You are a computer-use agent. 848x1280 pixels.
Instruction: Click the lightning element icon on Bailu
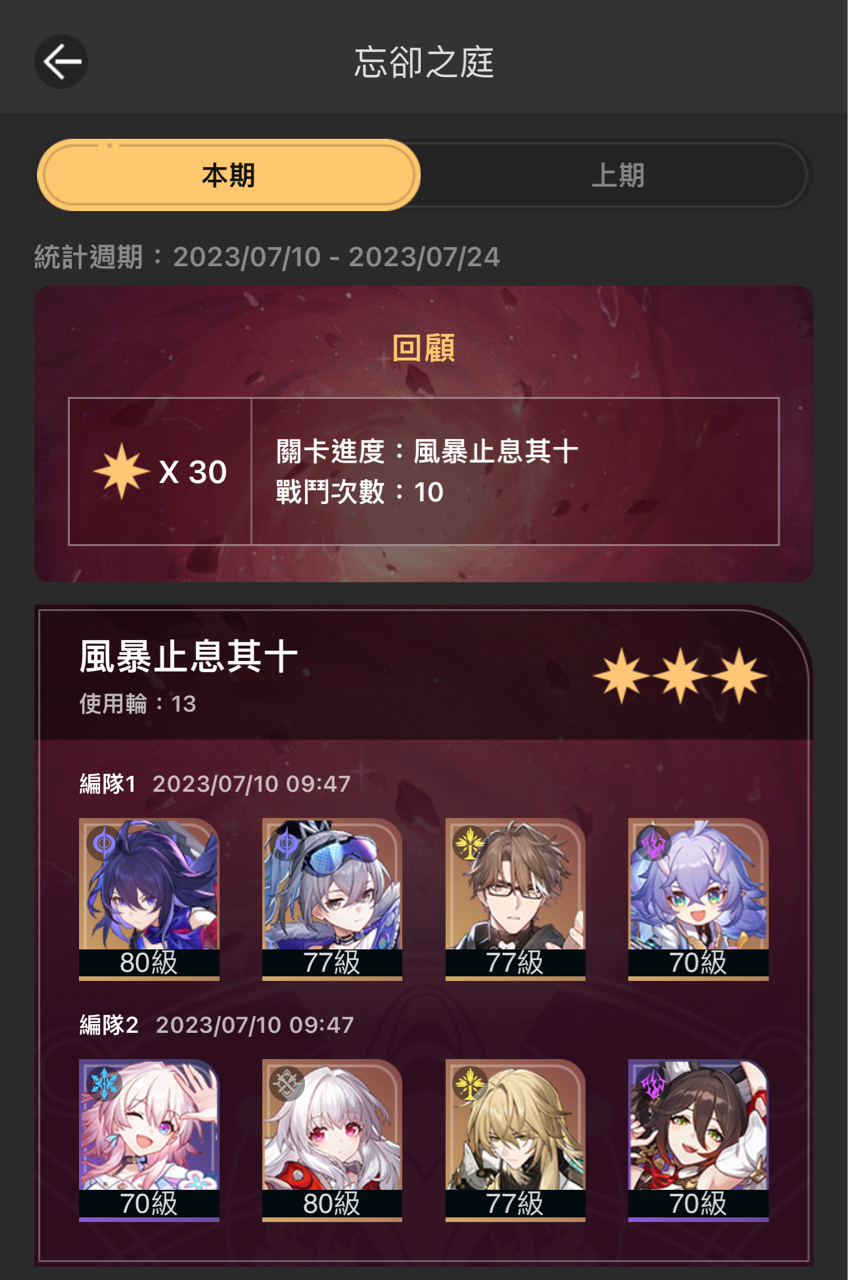[x=652, y=842]
